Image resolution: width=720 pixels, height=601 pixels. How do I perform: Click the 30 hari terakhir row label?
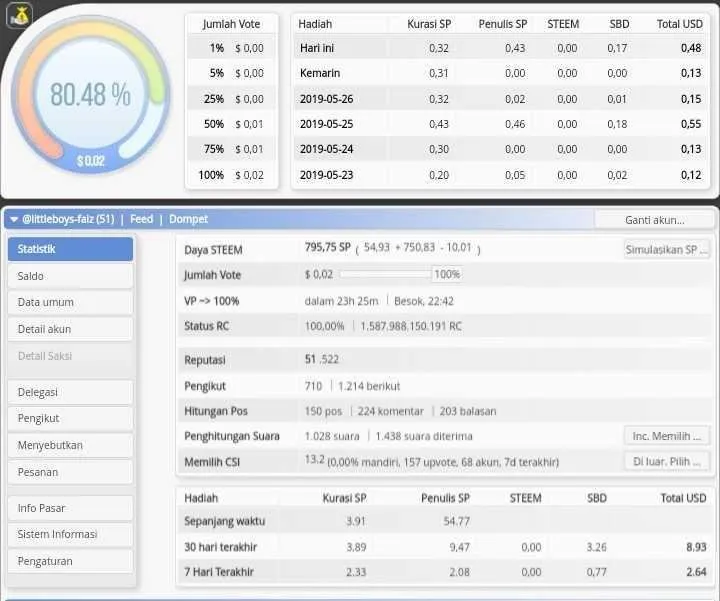coord(220,547)
